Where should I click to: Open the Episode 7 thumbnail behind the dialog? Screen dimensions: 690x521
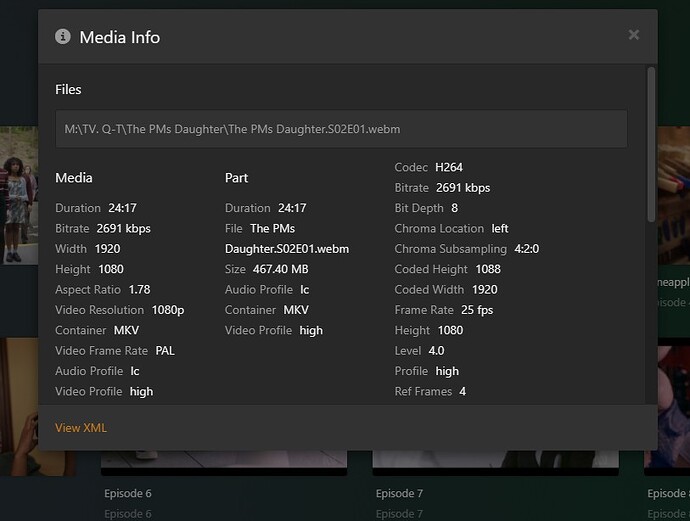[495, 463]
